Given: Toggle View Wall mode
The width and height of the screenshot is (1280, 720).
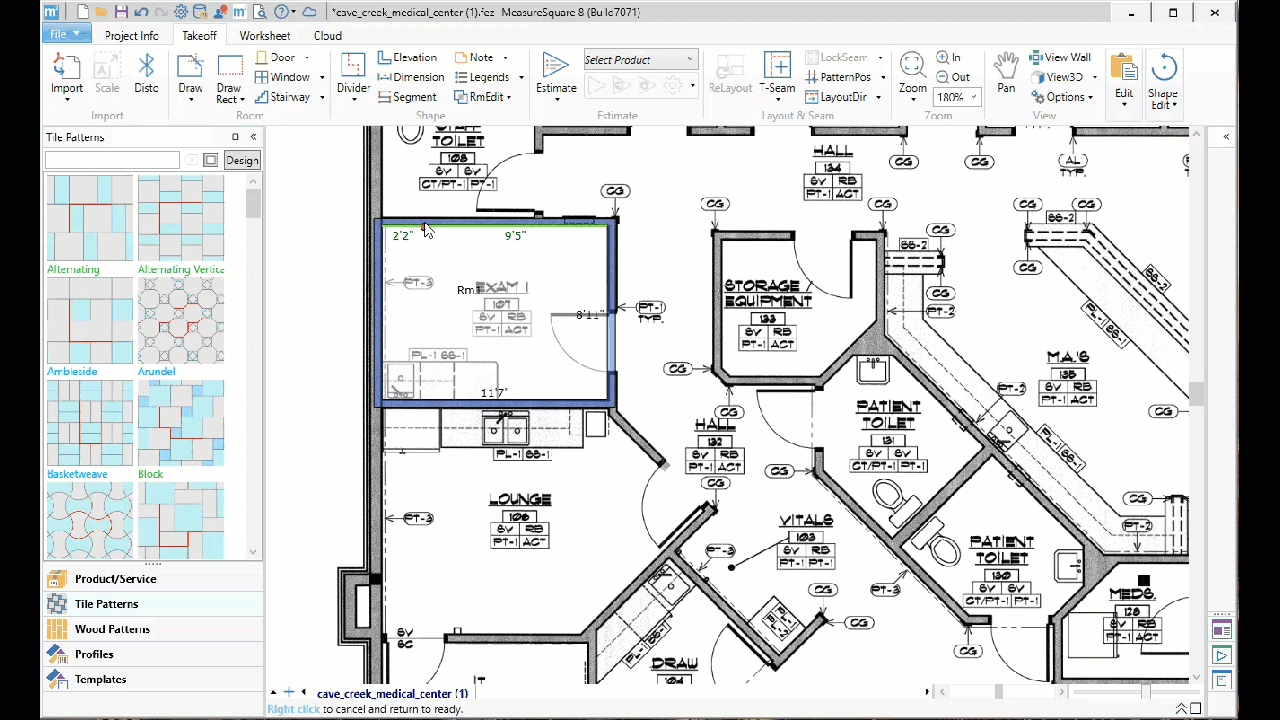Looking at the screenshot, I should tap(1060, 57).
